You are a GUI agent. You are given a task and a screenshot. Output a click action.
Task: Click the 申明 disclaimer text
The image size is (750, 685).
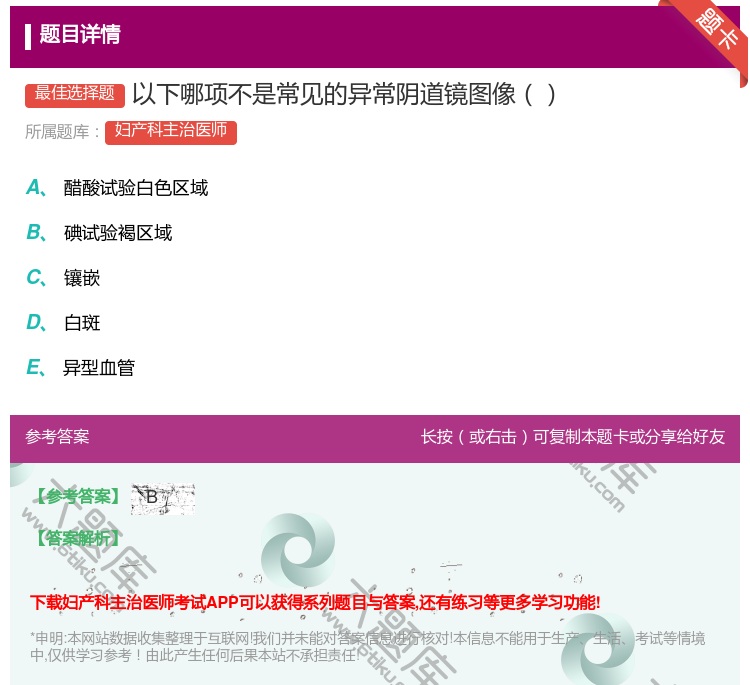point(367,646)
